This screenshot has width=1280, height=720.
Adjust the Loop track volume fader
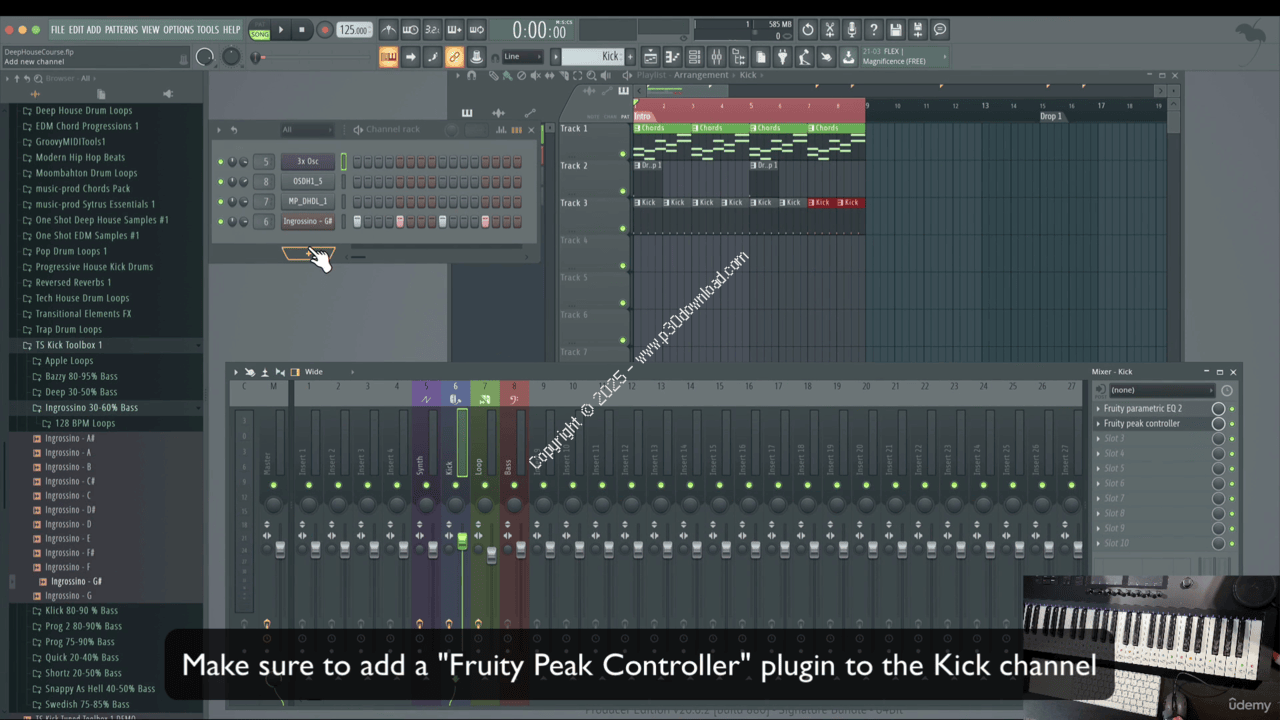pyautogui.click(x=491, y=554)
